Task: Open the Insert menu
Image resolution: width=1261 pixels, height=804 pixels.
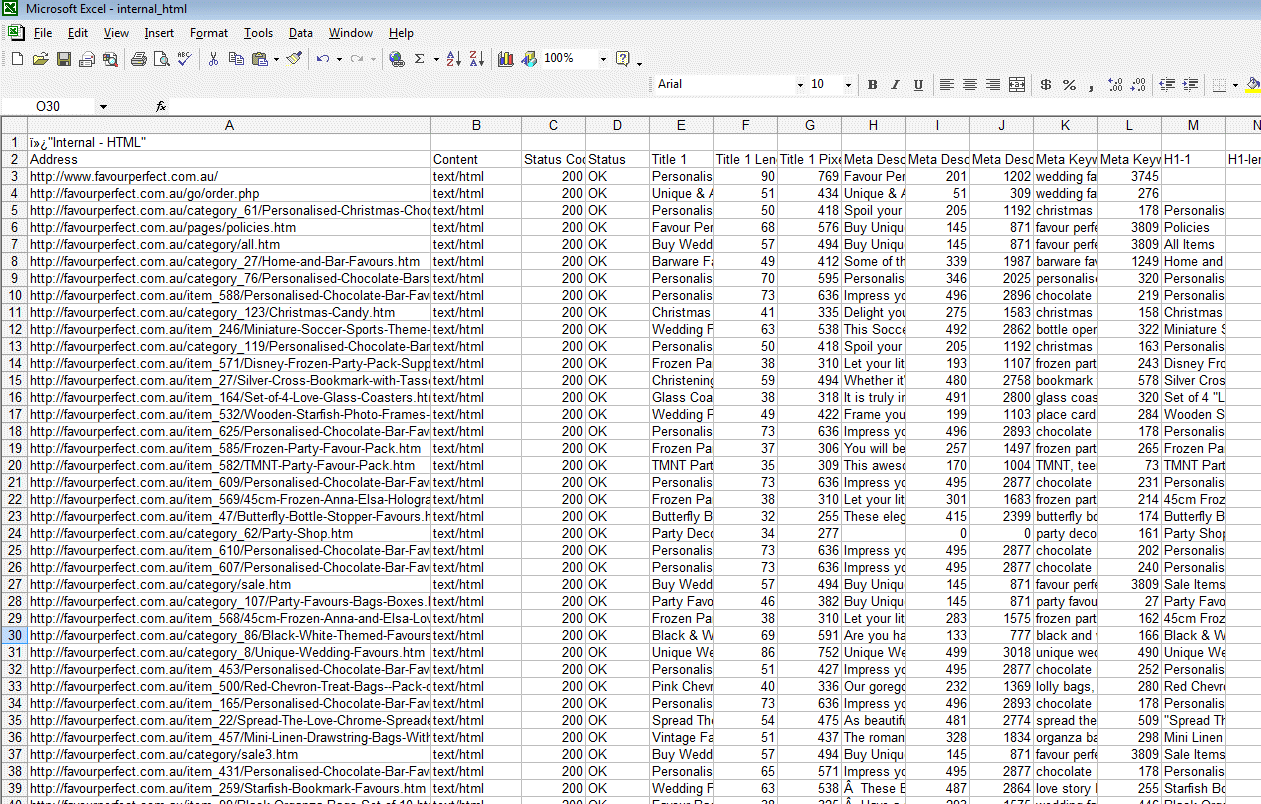Action: pyautogui.click(x=159, y=33)
